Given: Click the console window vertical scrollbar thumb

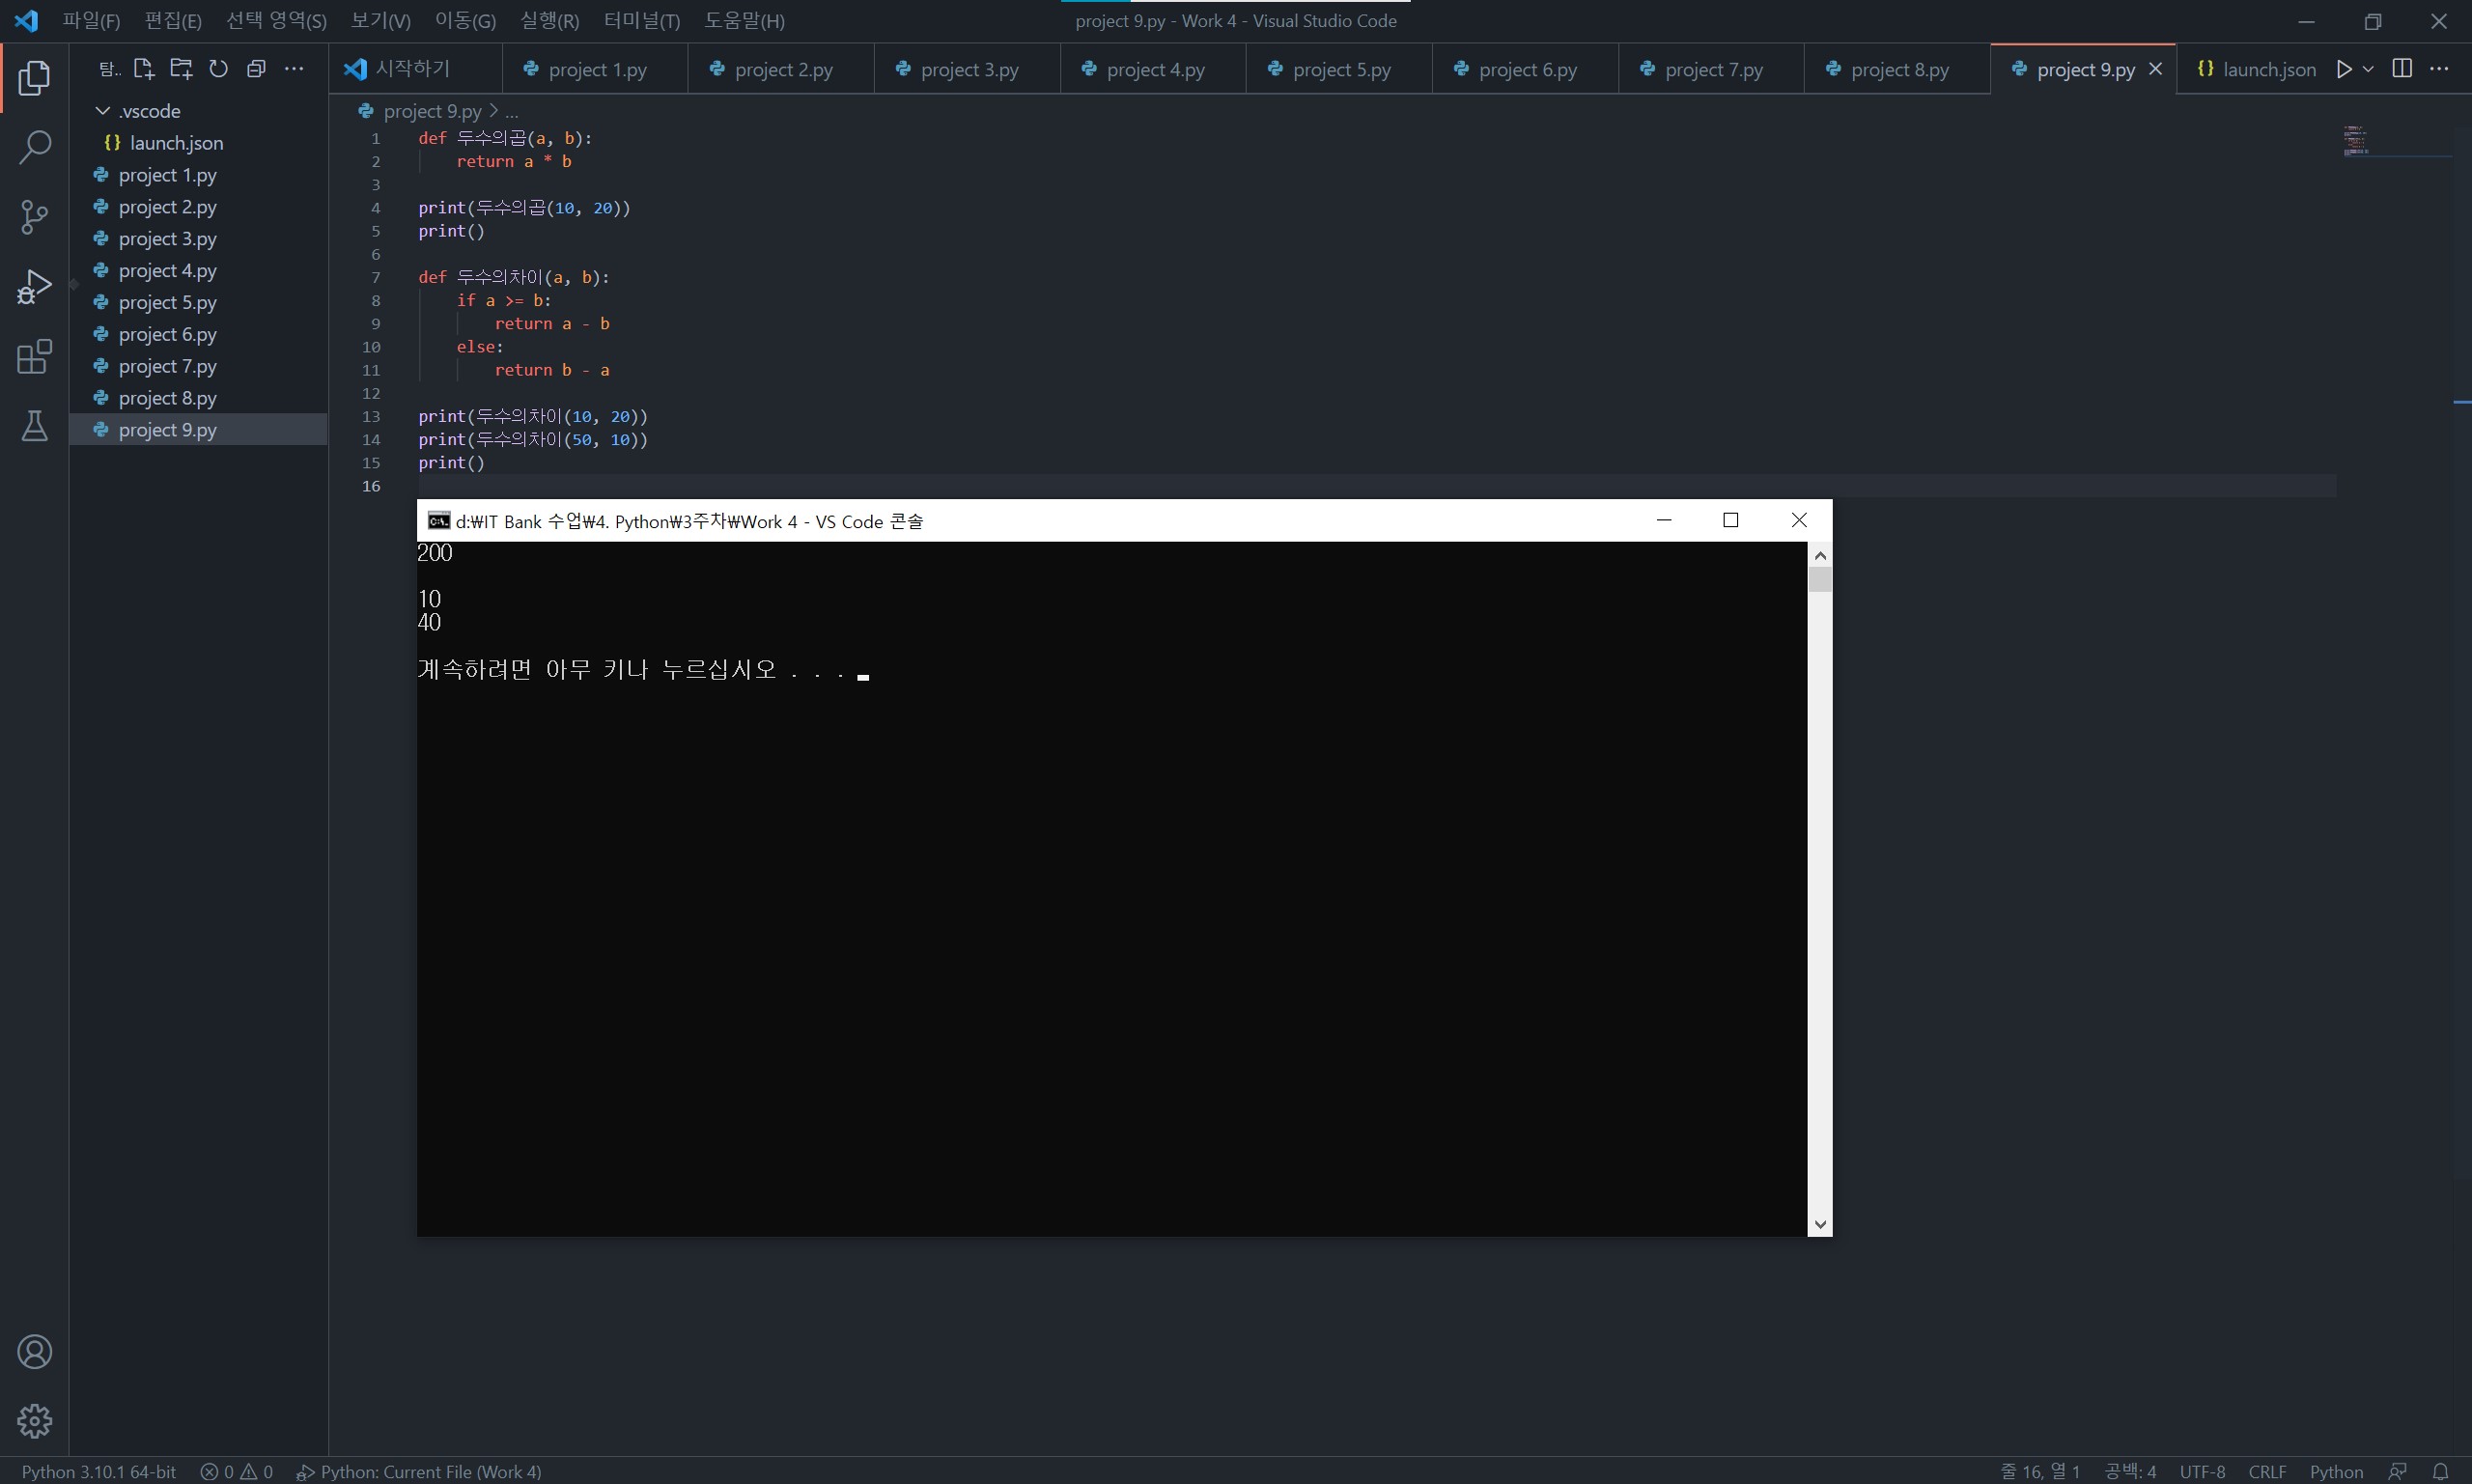Looking at the screenshot, I should point(1819,580).
